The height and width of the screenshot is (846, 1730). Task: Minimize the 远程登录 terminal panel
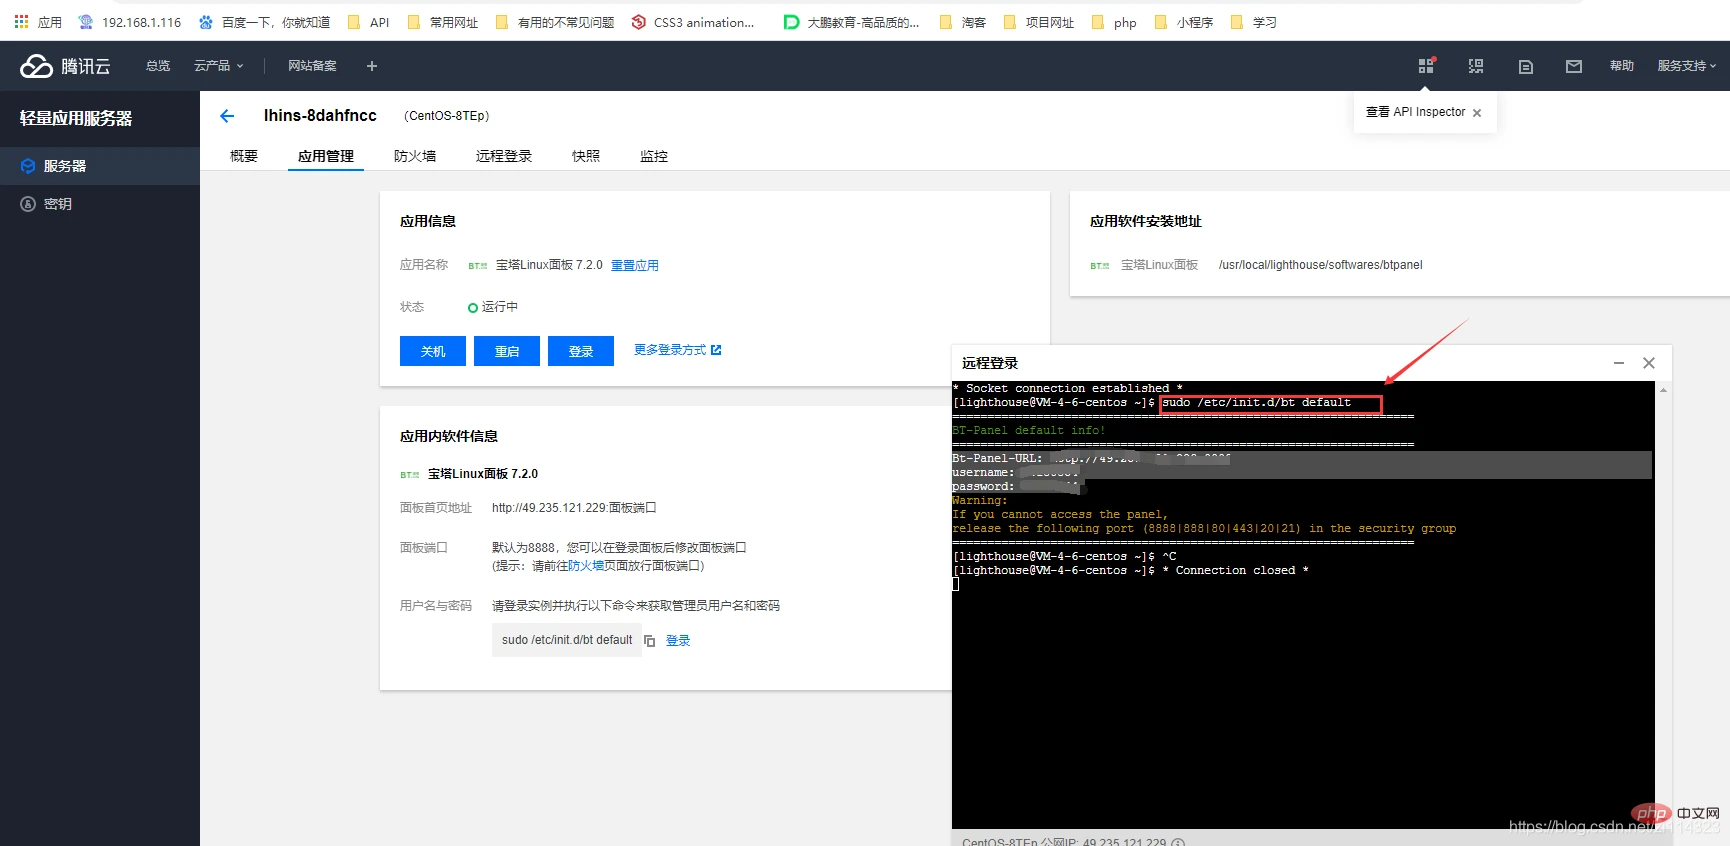click(1619, 363)
